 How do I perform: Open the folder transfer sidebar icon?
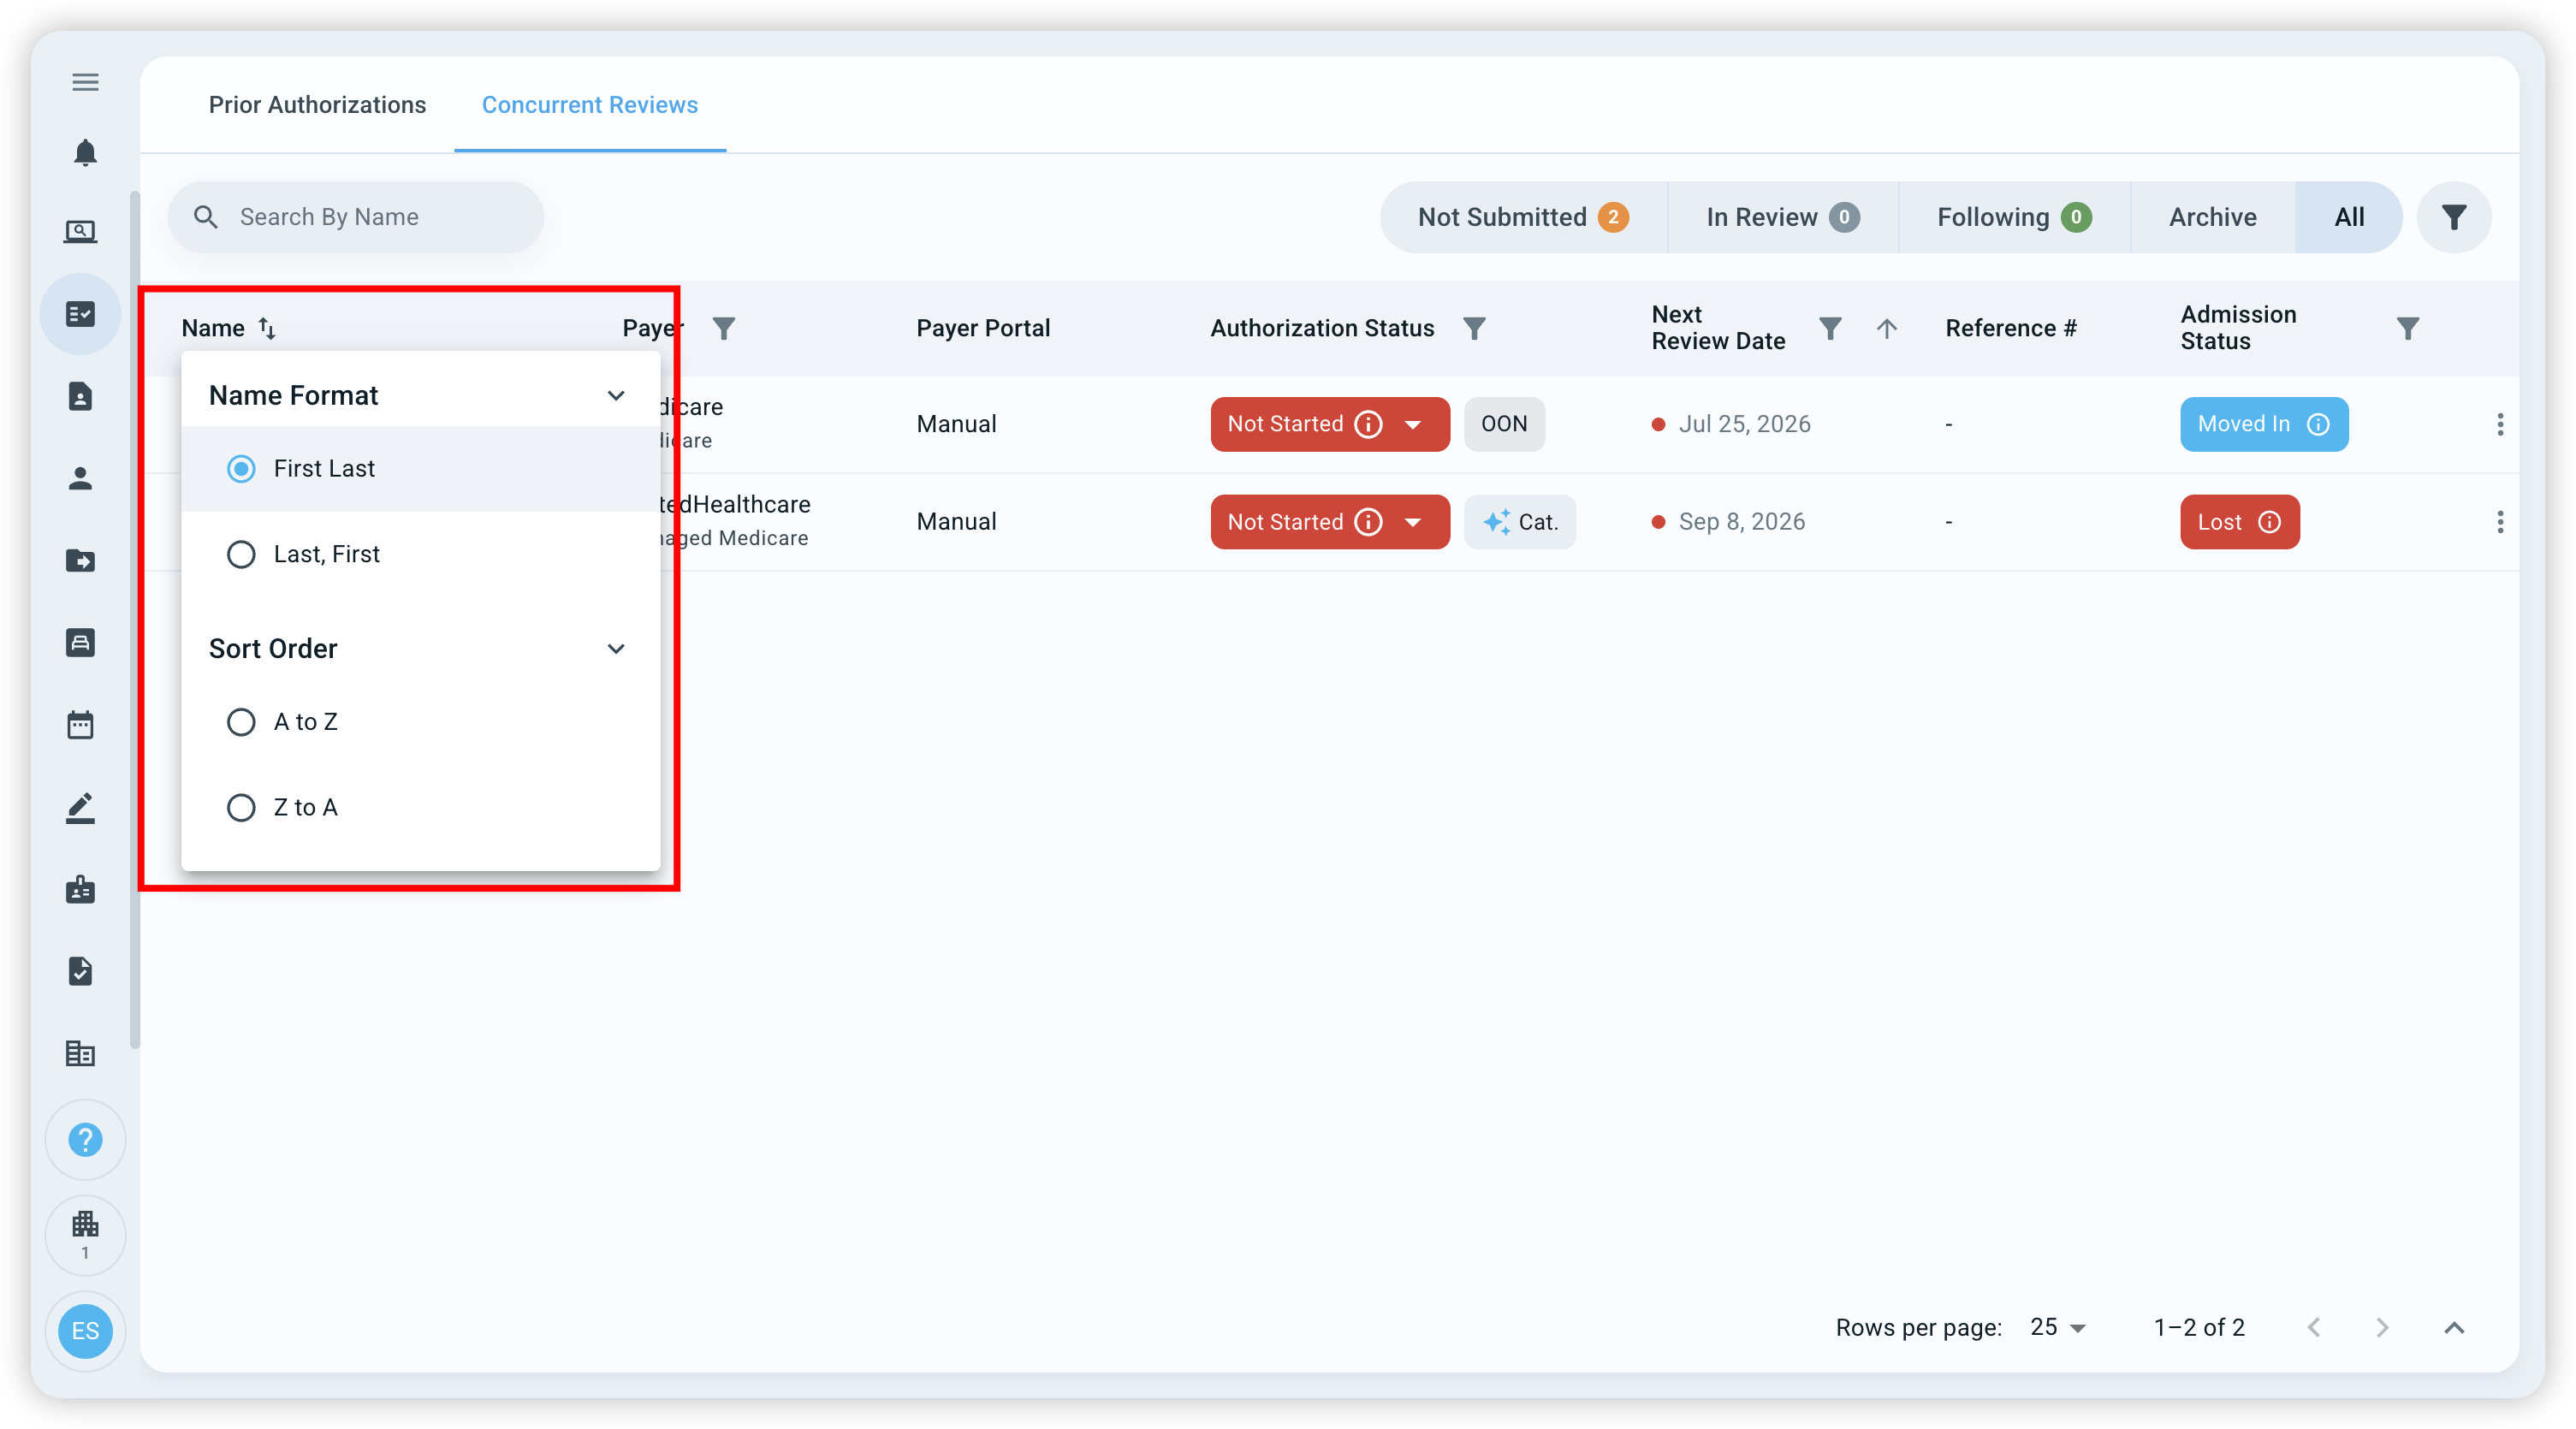tap(81, 560)
